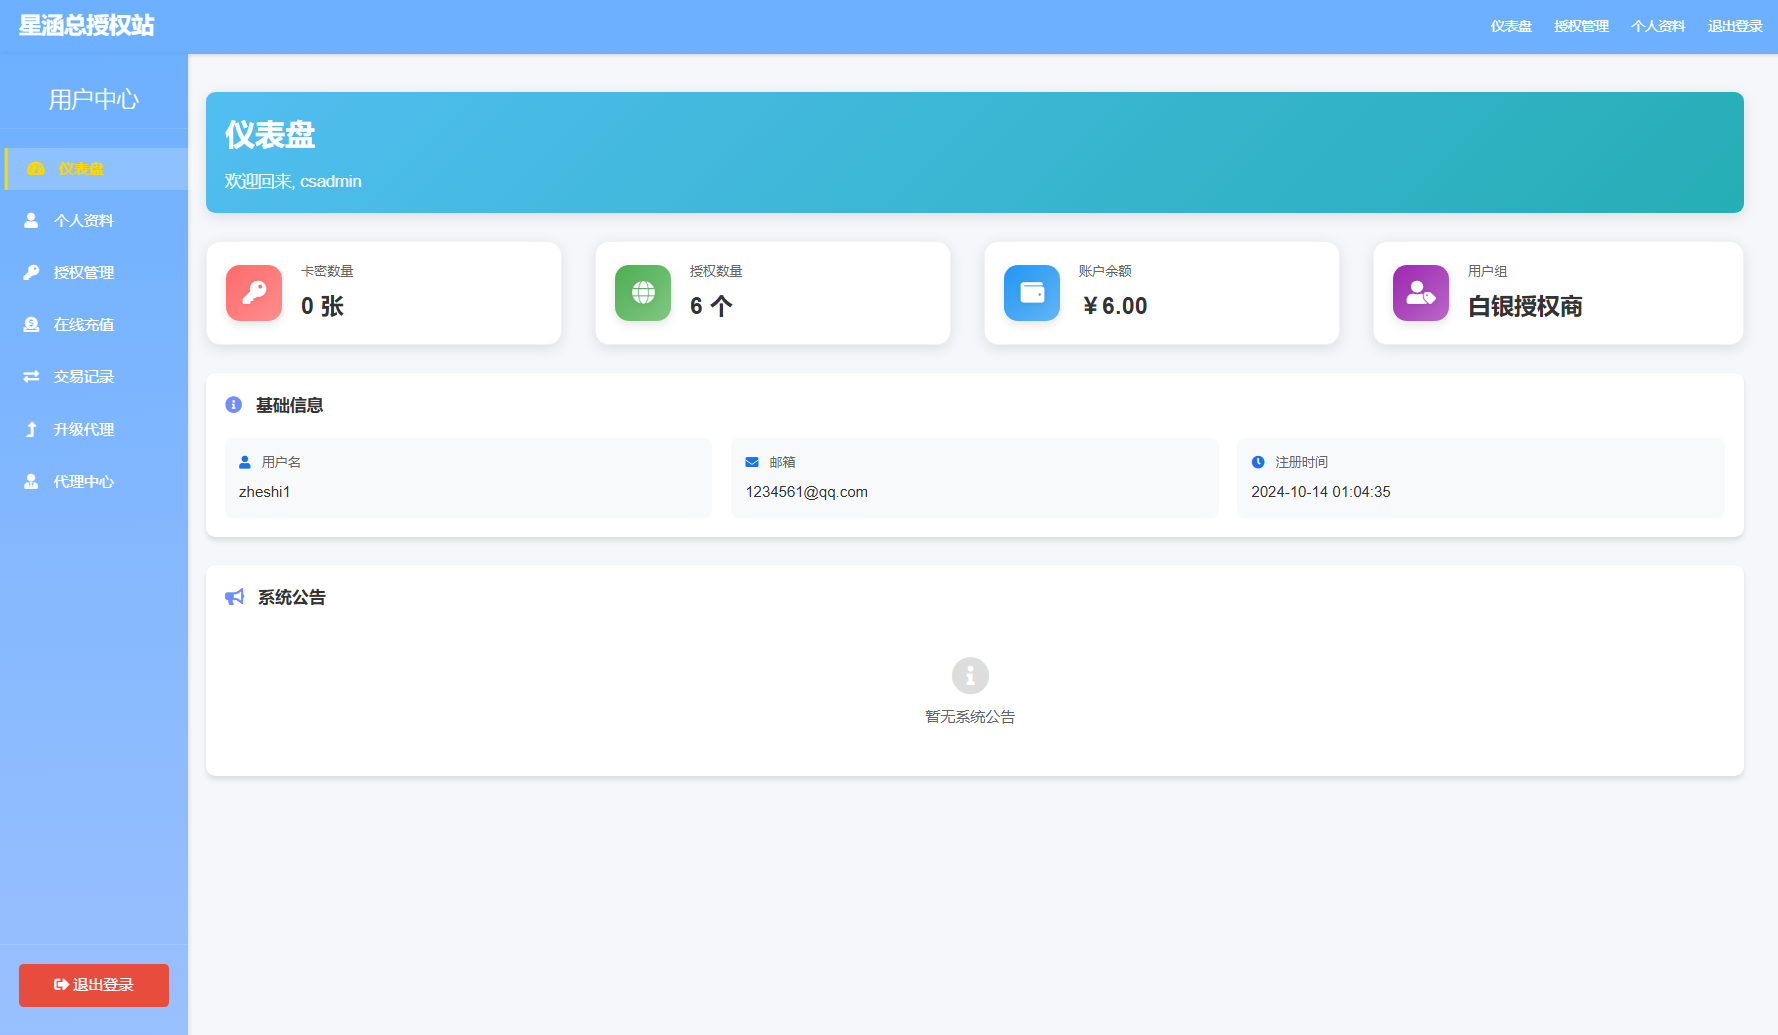Click the envelope icon next to 邮箱
Image resolution: width=1778 pixels, height=1035 pixels.
point(752,462)
